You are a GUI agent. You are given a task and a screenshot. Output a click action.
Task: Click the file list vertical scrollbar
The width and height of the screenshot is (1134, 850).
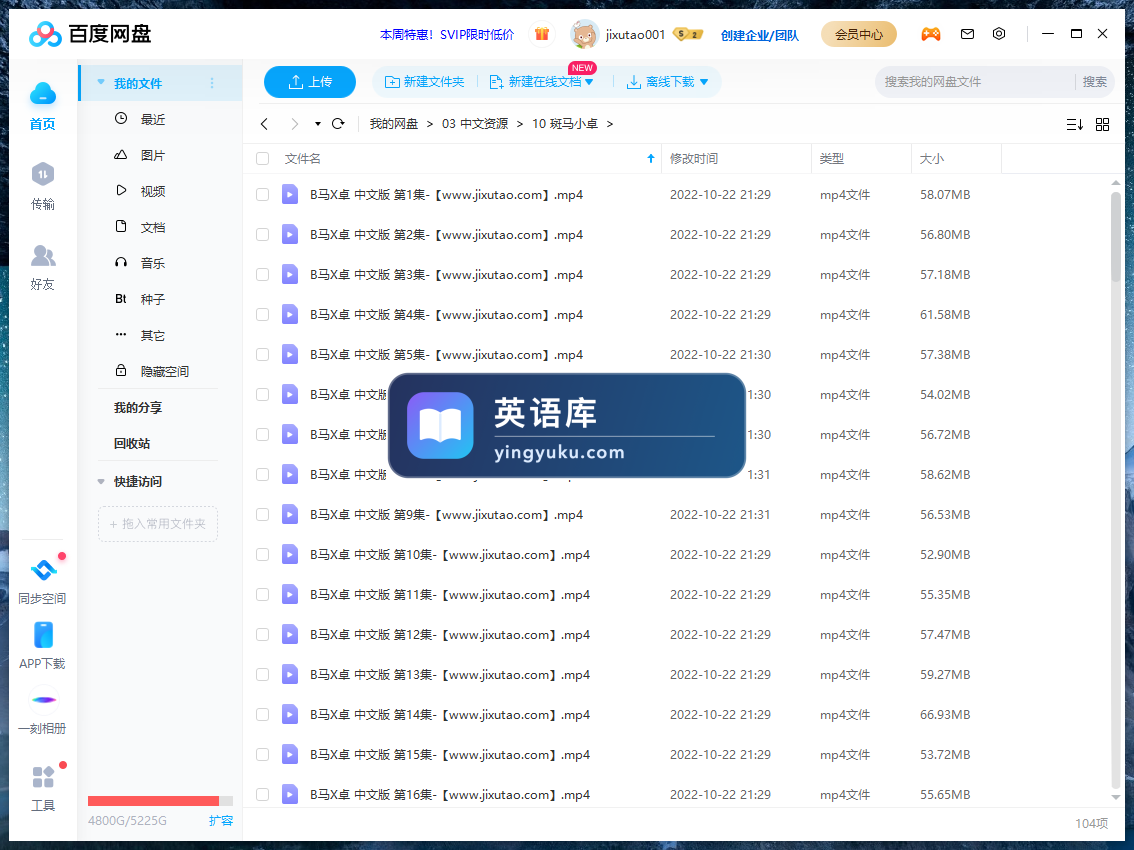(x=1116, y=236)
